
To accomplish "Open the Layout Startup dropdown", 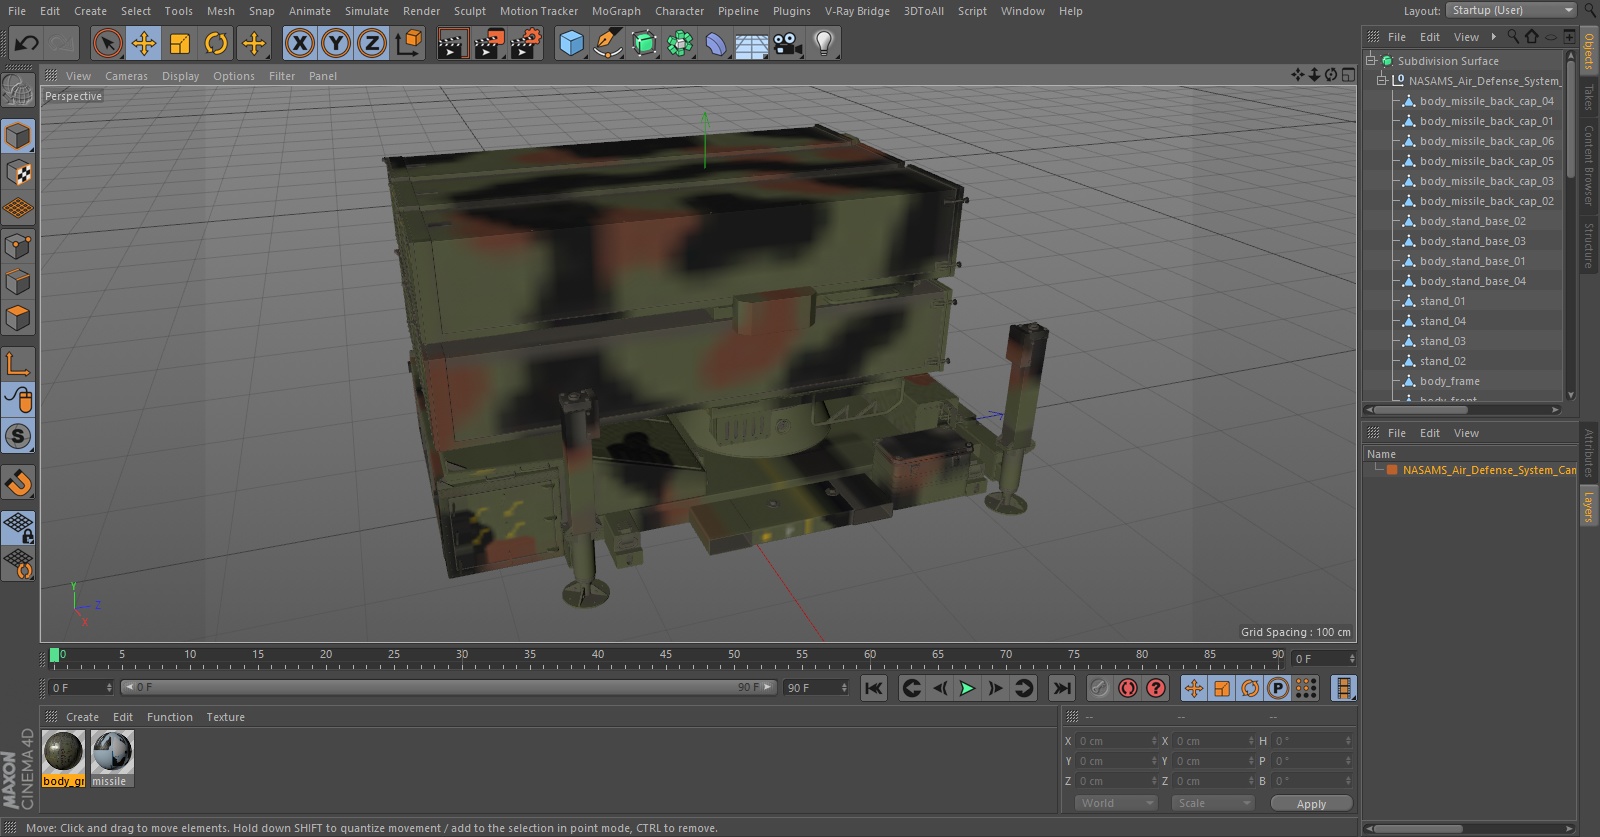I will pos(1512,10).
